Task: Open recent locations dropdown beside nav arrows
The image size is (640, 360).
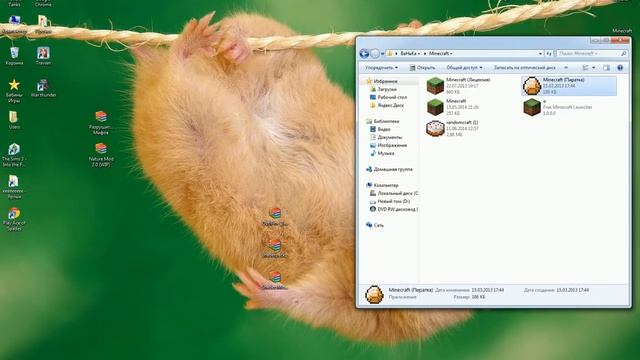Action: tap(382, 54)
